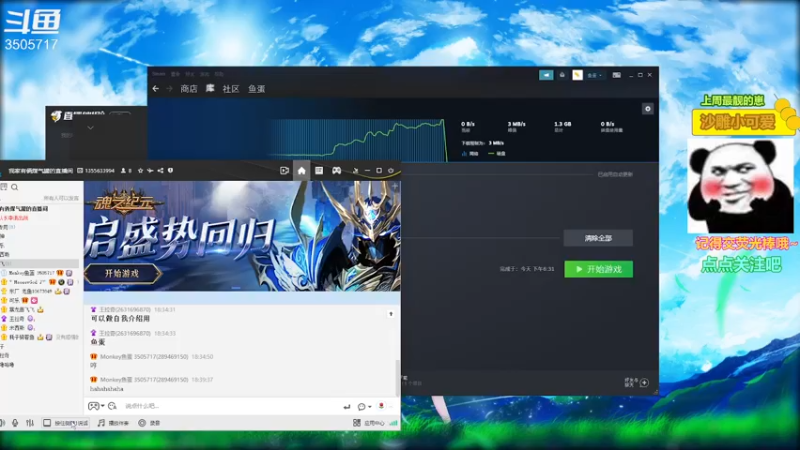Click the 魂之纪元 game banner image
Screen dimensions: 800x450
[242, 236]
